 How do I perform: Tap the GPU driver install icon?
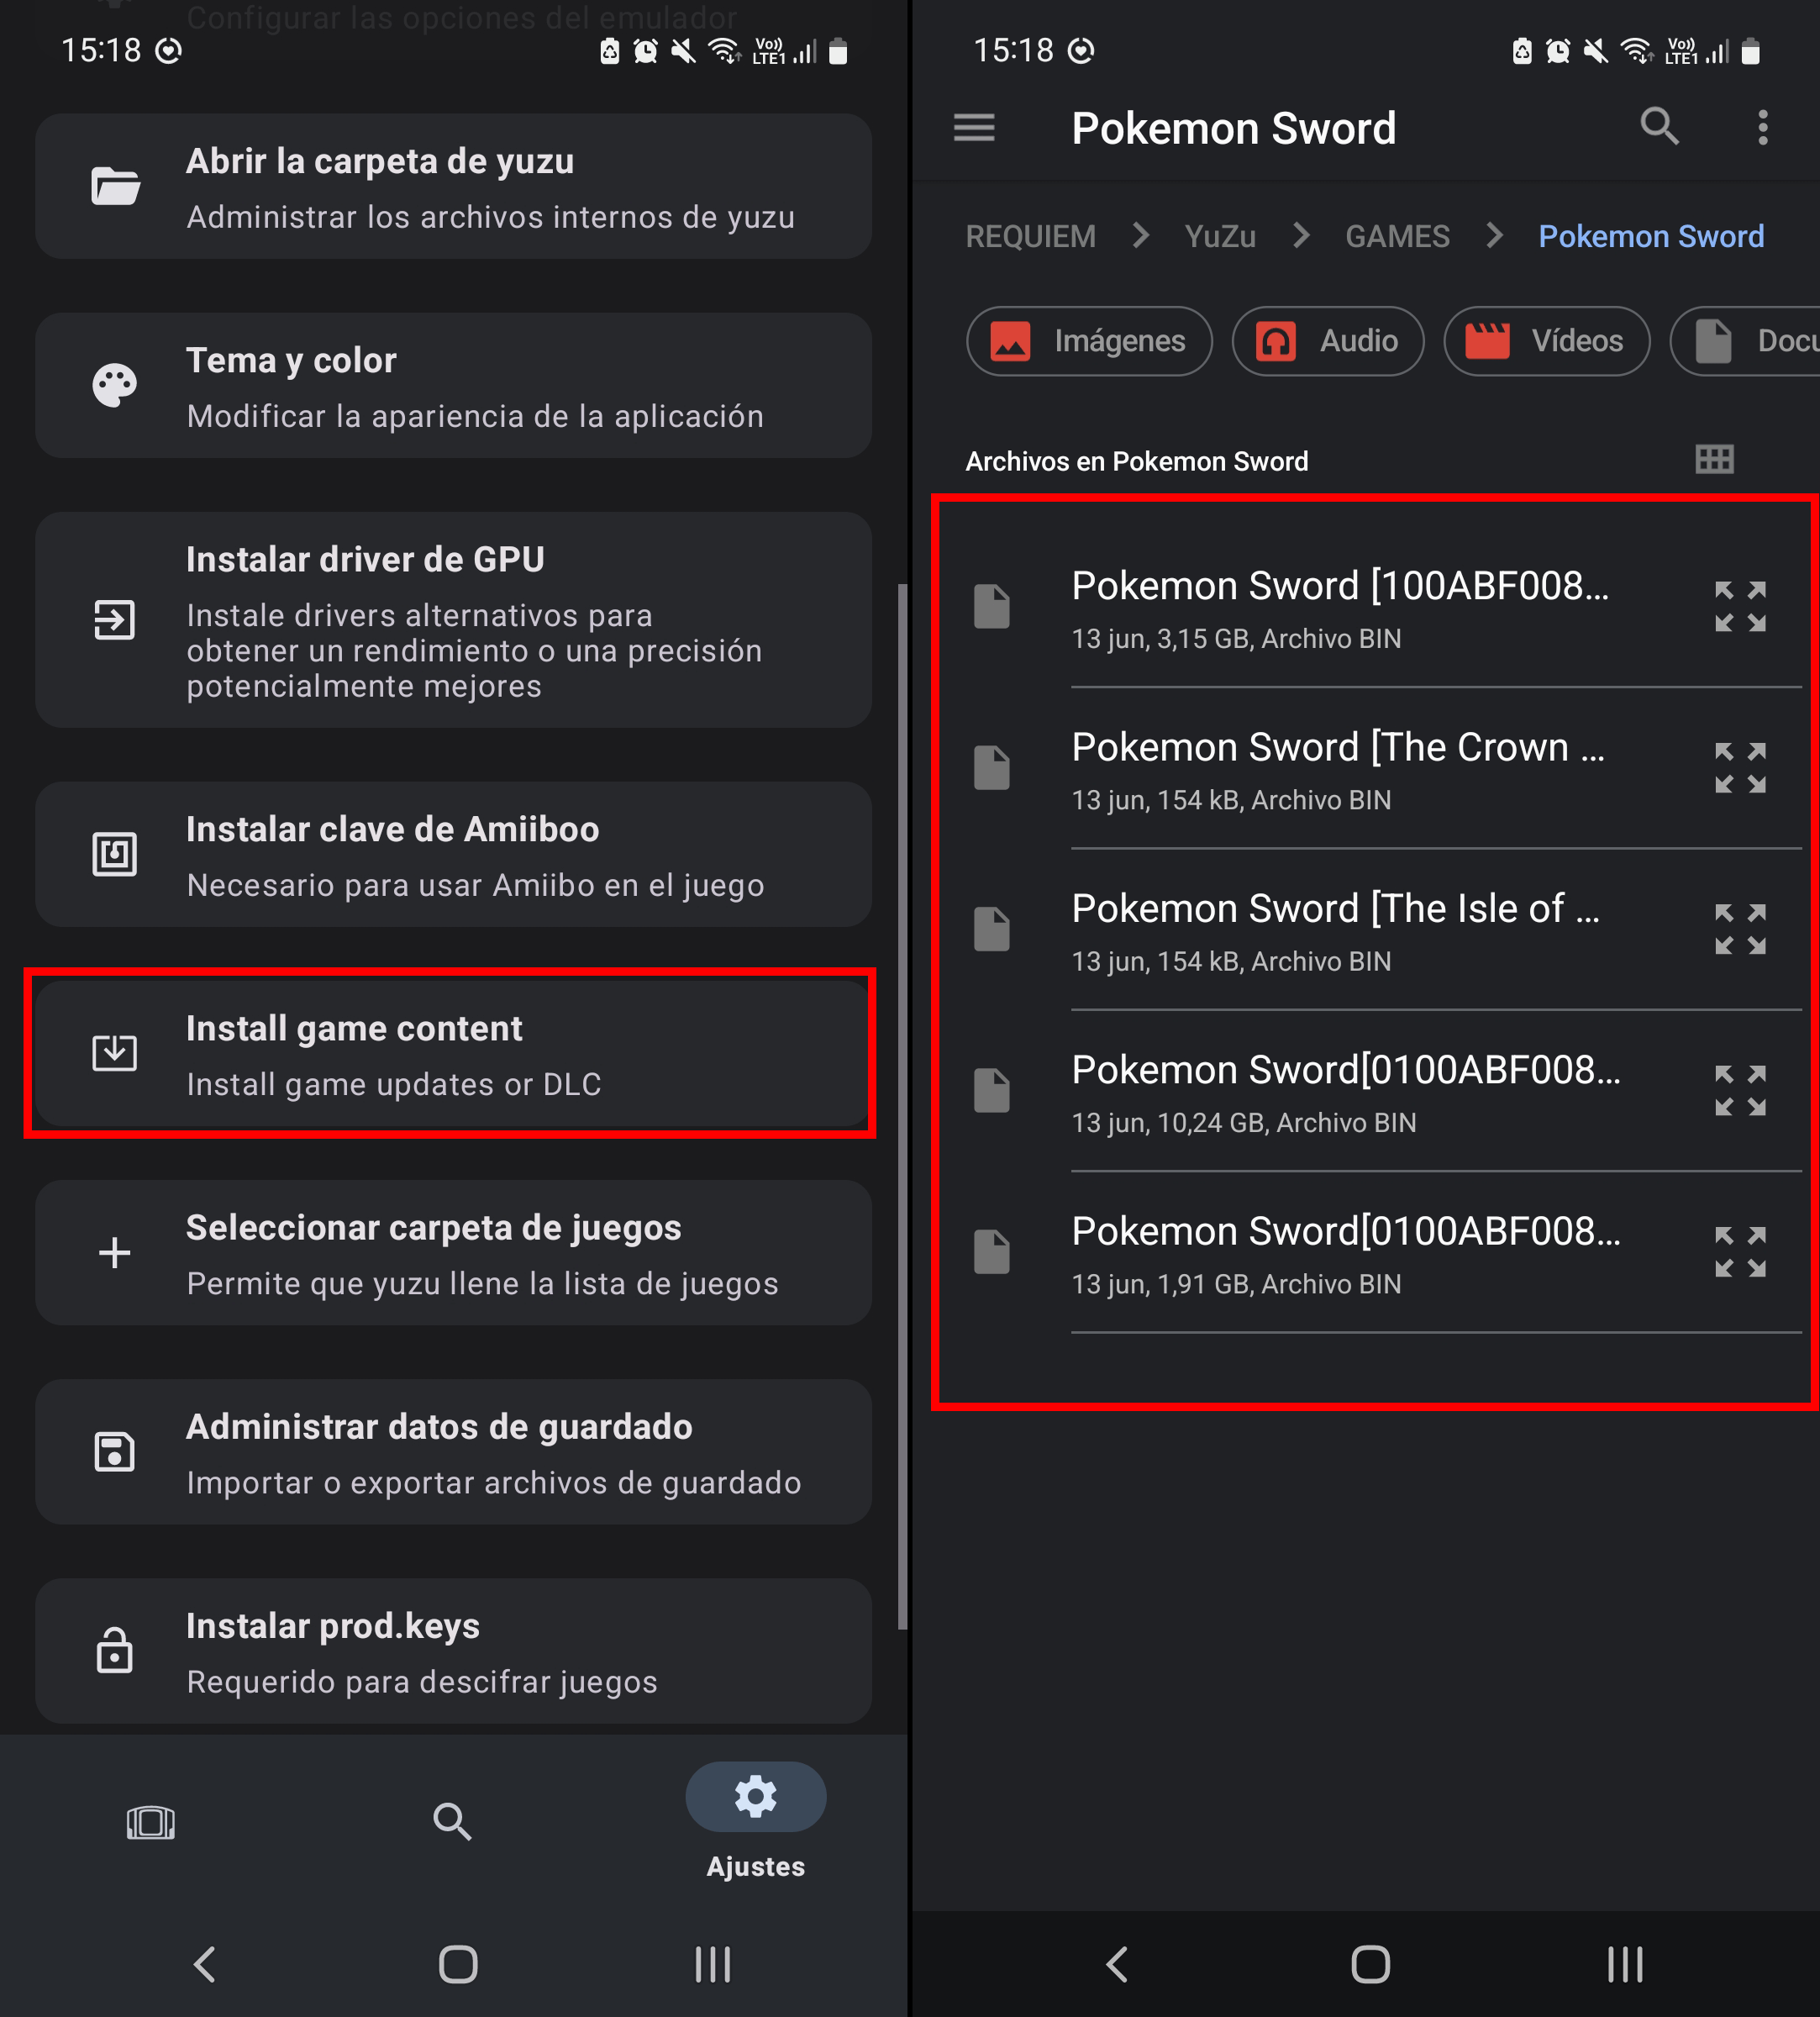[x=114, y=620]
